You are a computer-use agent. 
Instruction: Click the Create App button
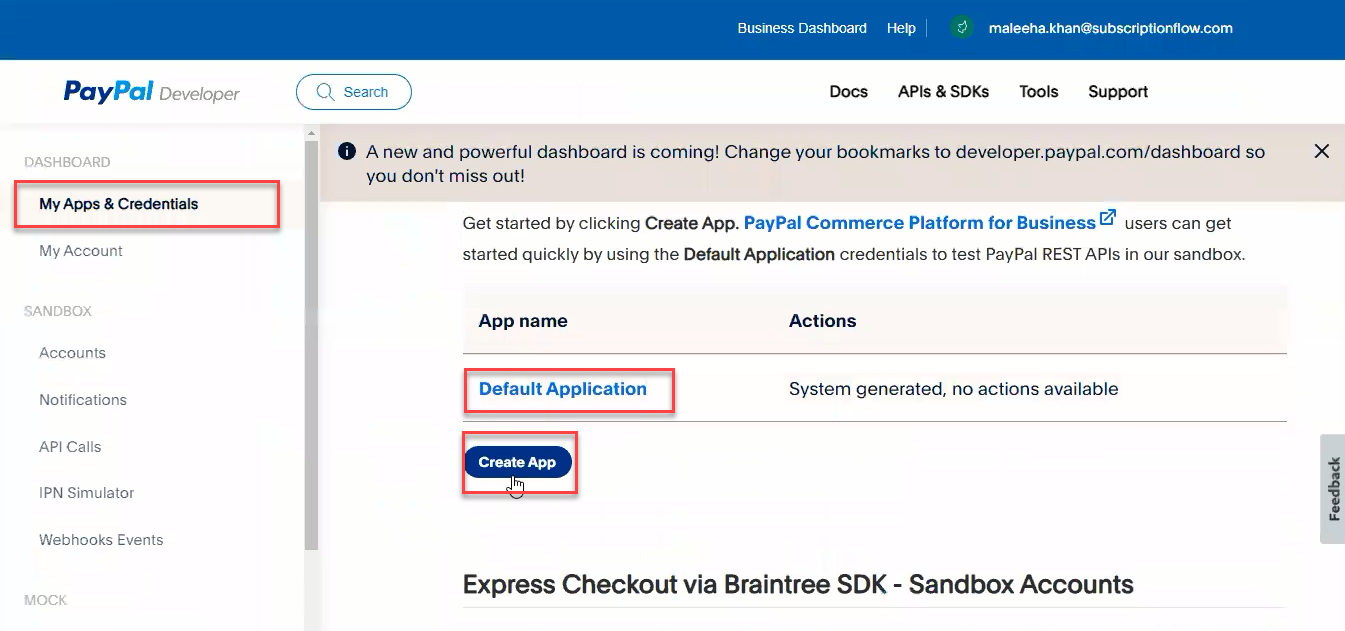point(517,462)
